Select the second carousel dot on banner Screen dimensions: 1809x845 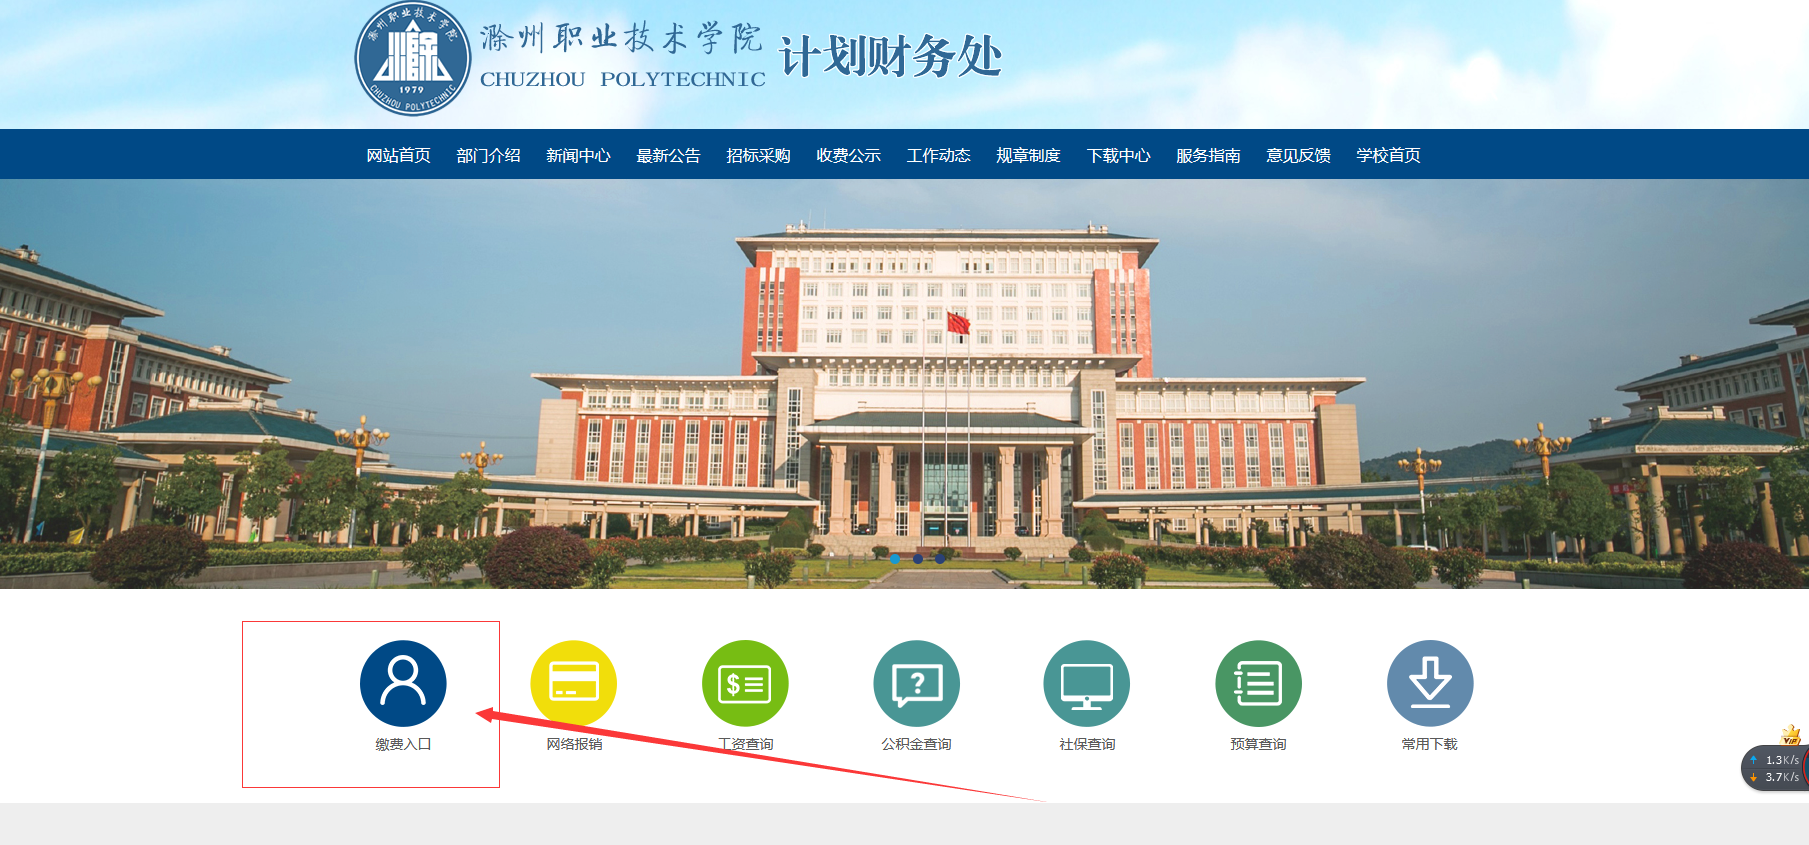tap(918, 559)
